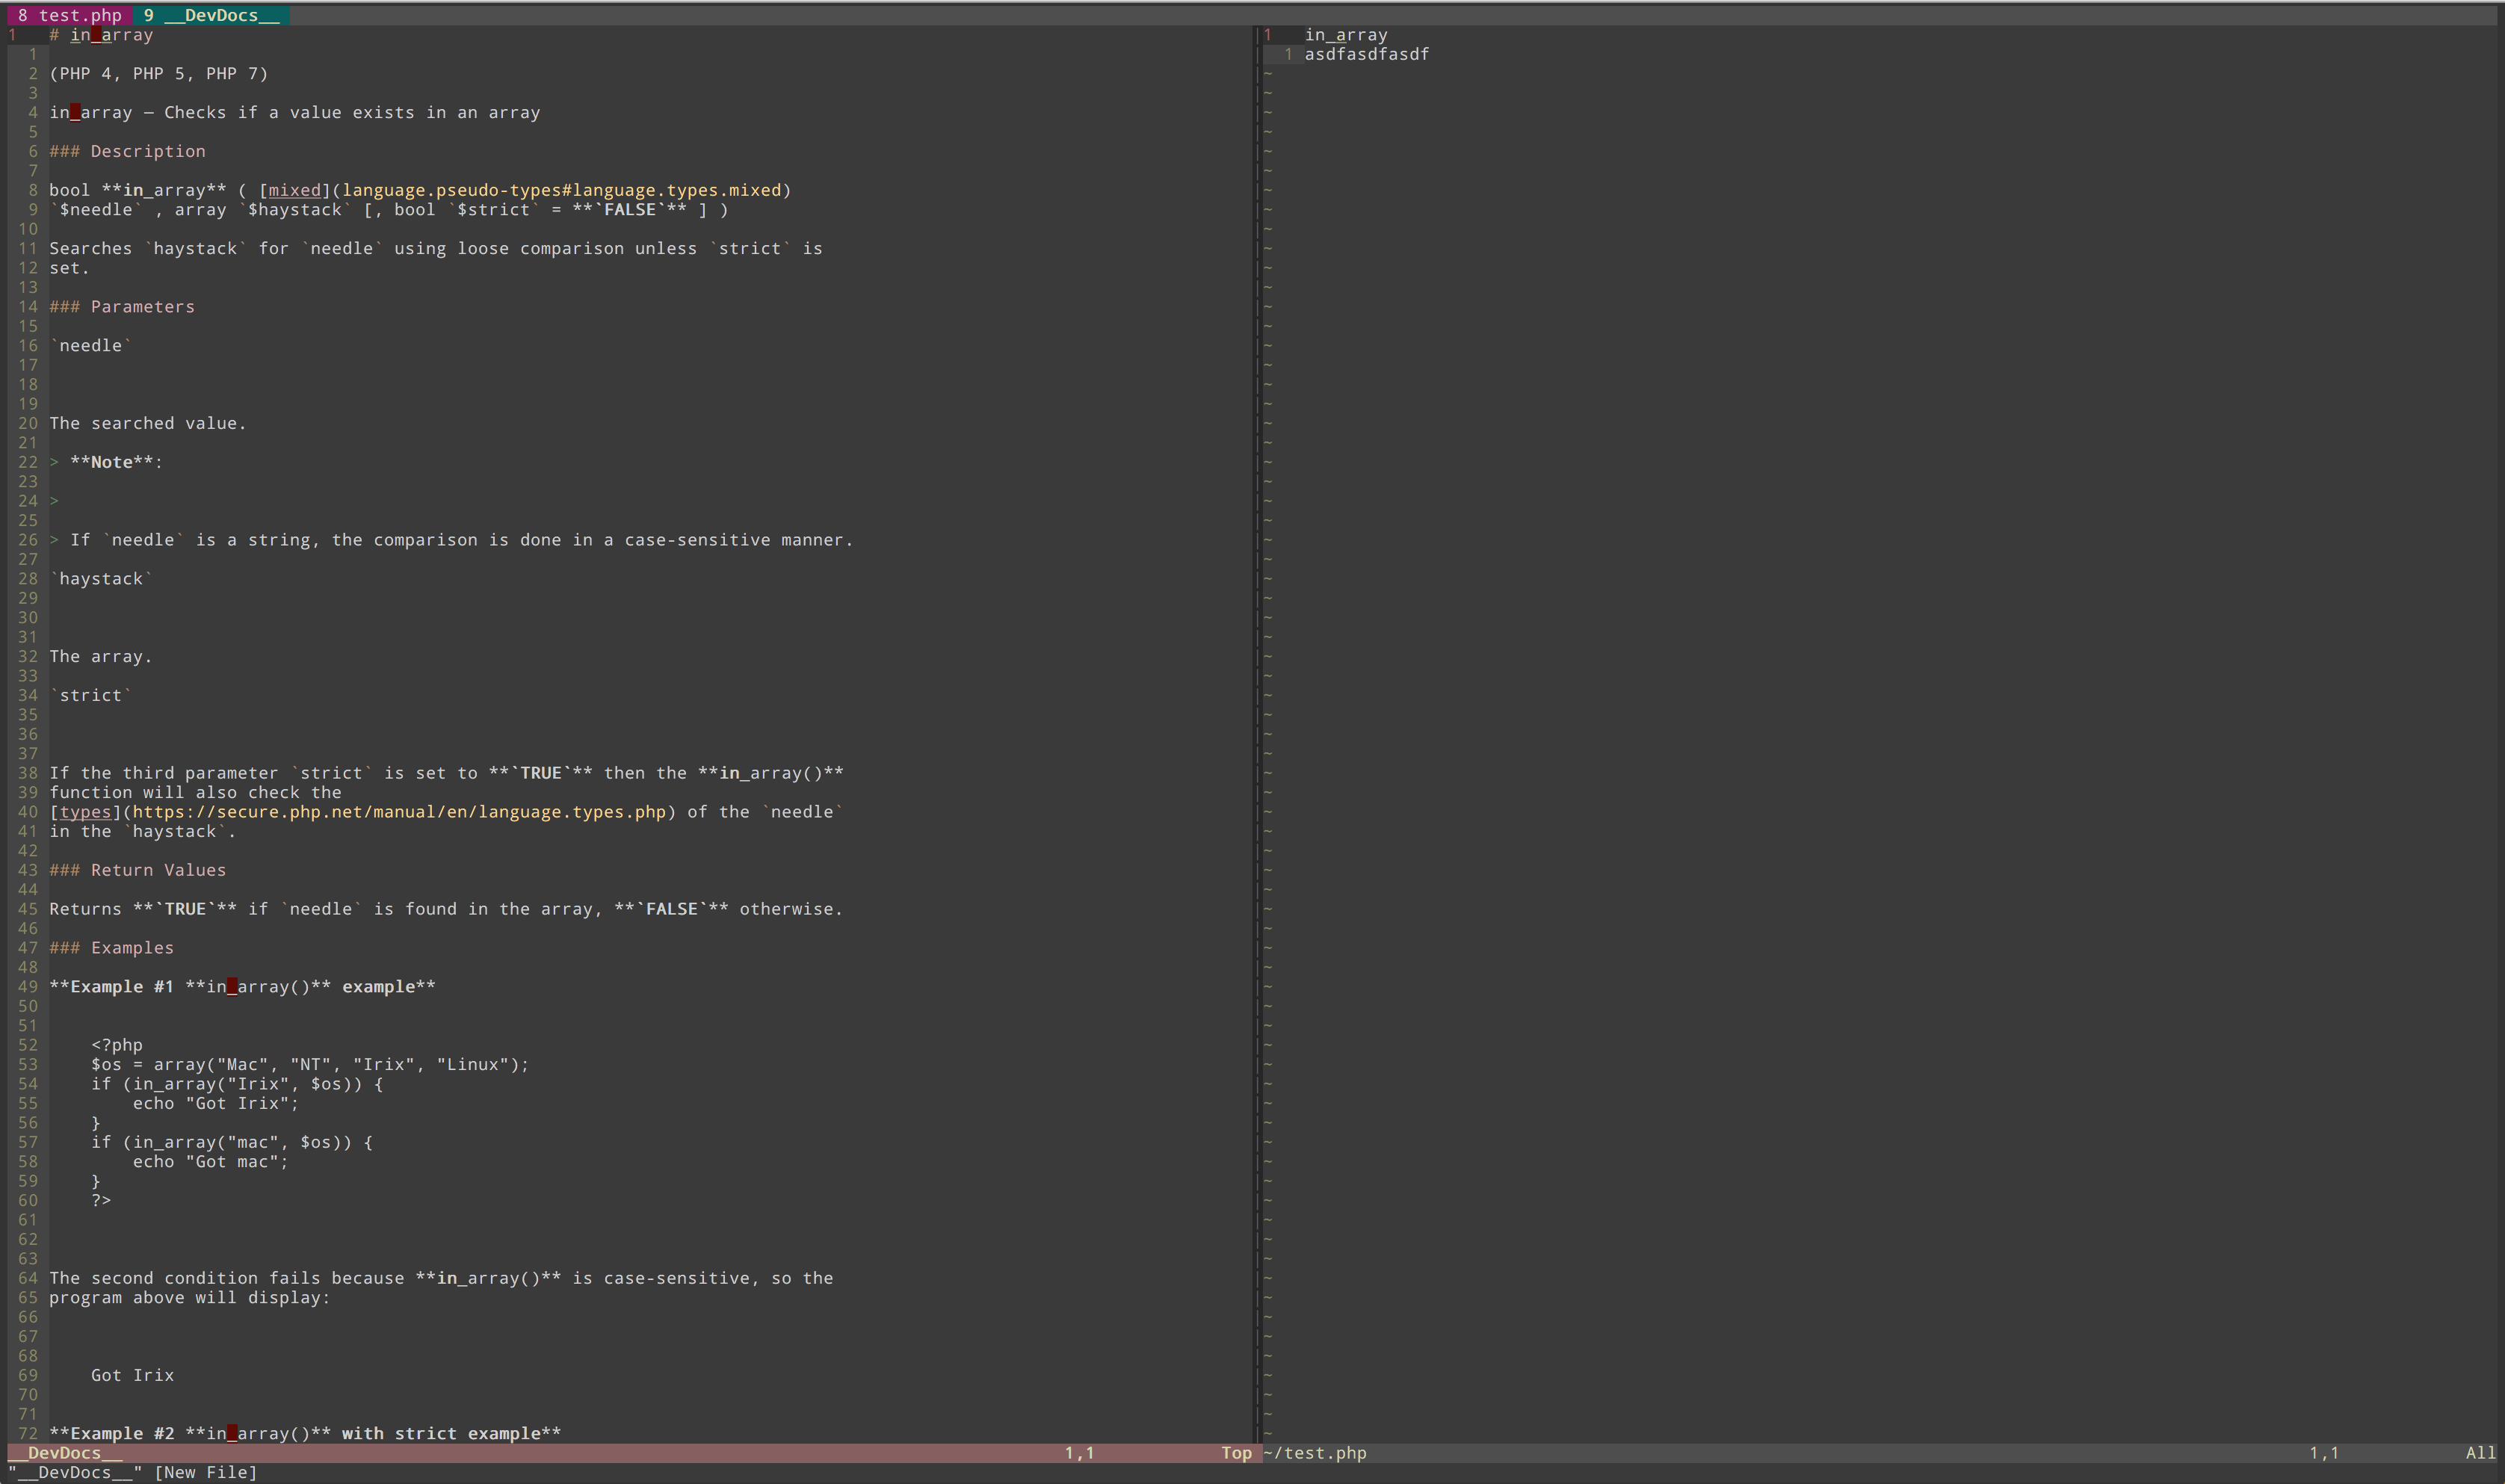Click the [mixed] link in the function signature
2505x1484 pixels.
(294, 190)
